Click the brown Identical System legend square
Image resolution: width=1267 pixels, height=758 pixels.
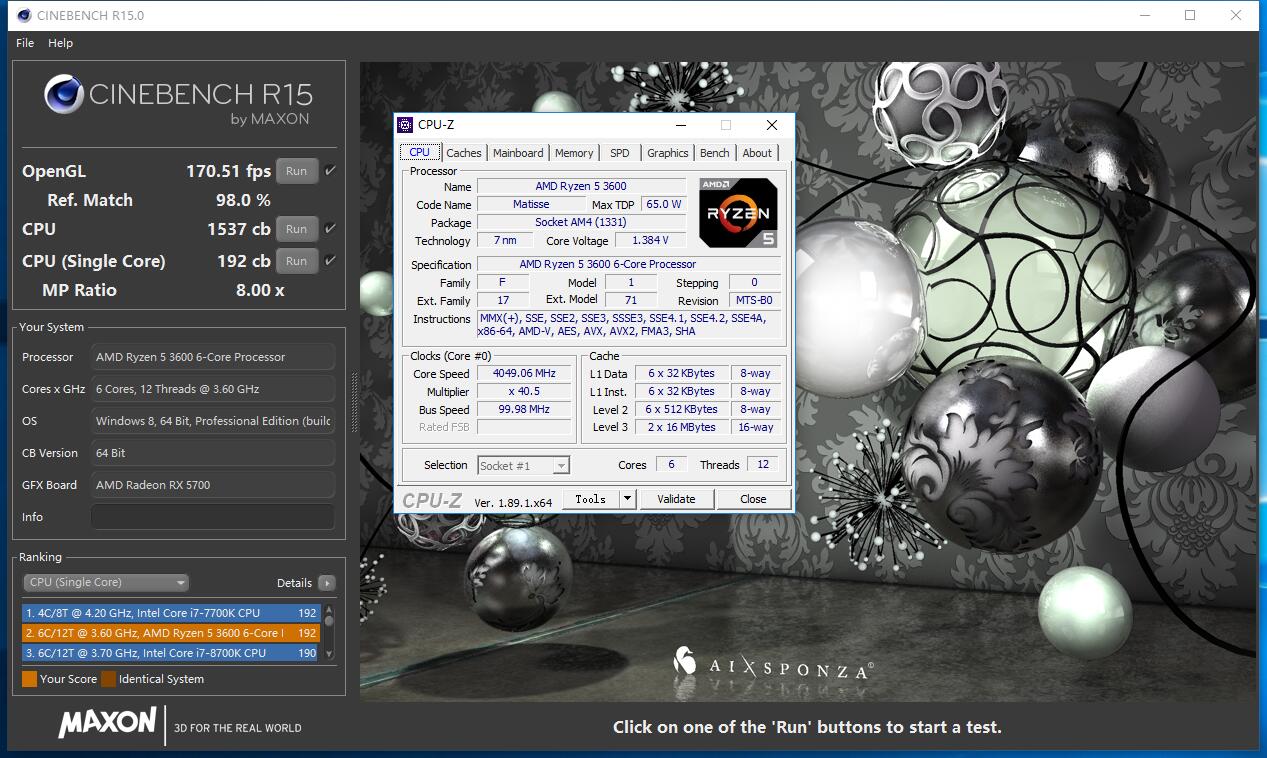click(108, 679)
